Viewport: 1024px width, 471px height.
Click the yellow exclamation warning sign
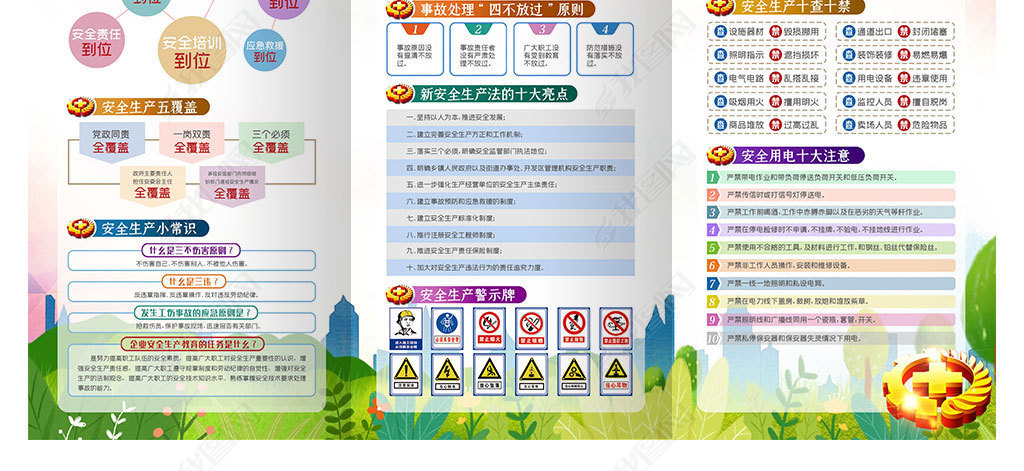click(x=405, y=373)
